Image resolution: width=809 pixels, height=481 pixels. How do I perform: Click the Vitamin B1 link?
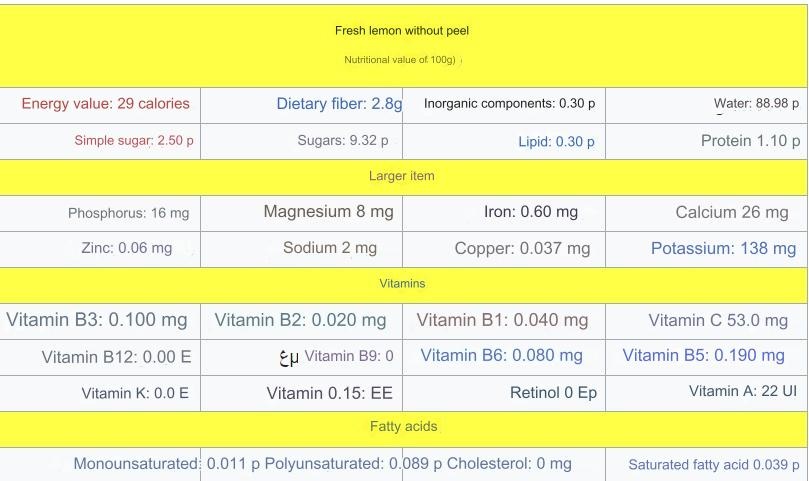(x=502, y=320)
